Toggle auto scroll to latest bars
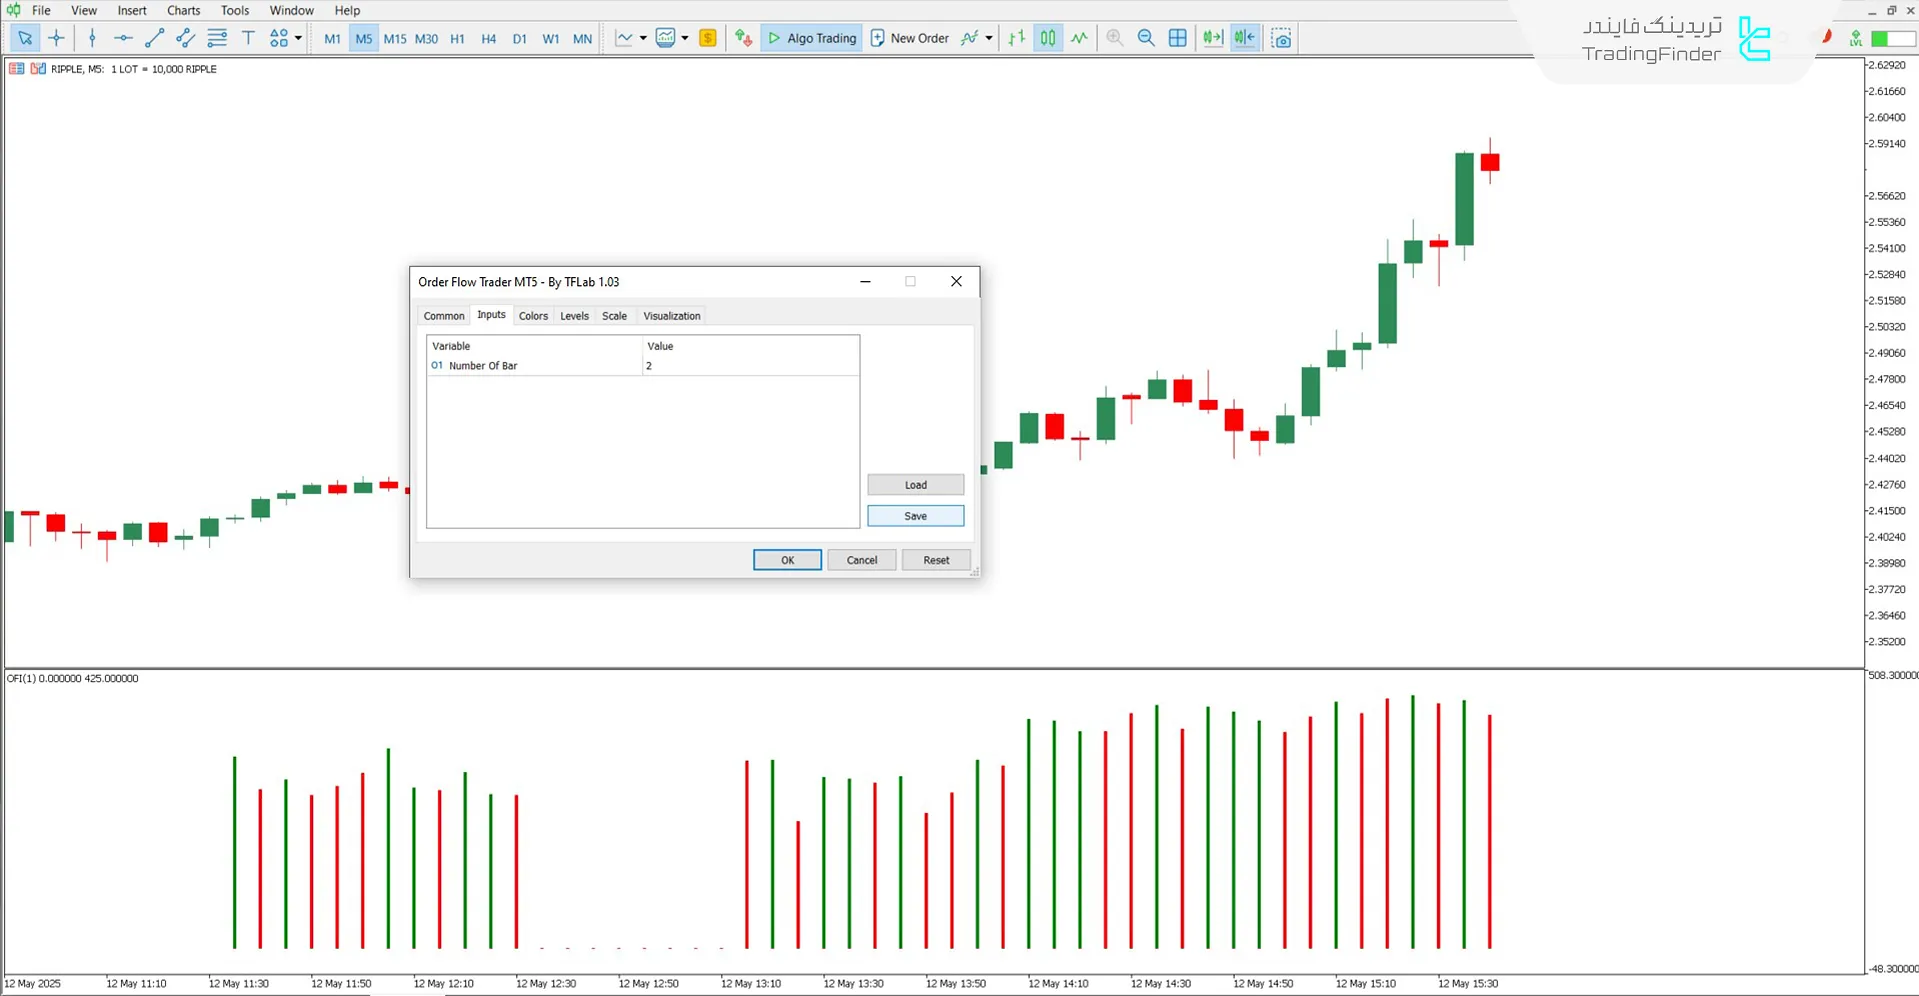This screenshot has width=1919, height=996. (1213, 38)
